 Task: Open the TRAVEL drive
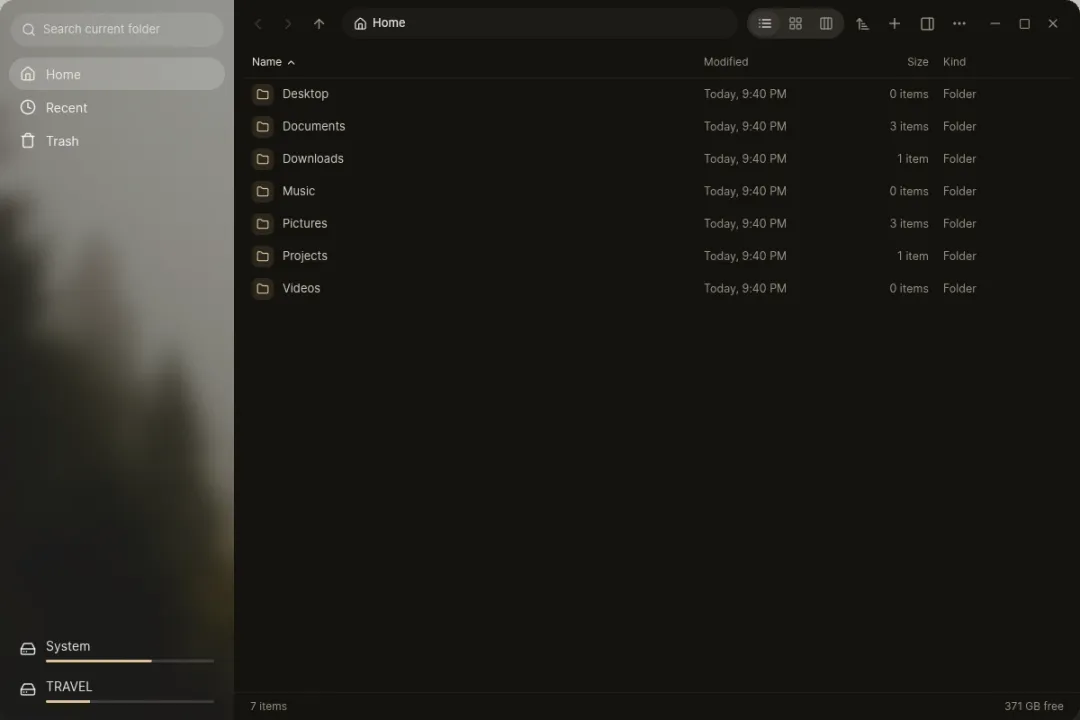pos(117,690)
